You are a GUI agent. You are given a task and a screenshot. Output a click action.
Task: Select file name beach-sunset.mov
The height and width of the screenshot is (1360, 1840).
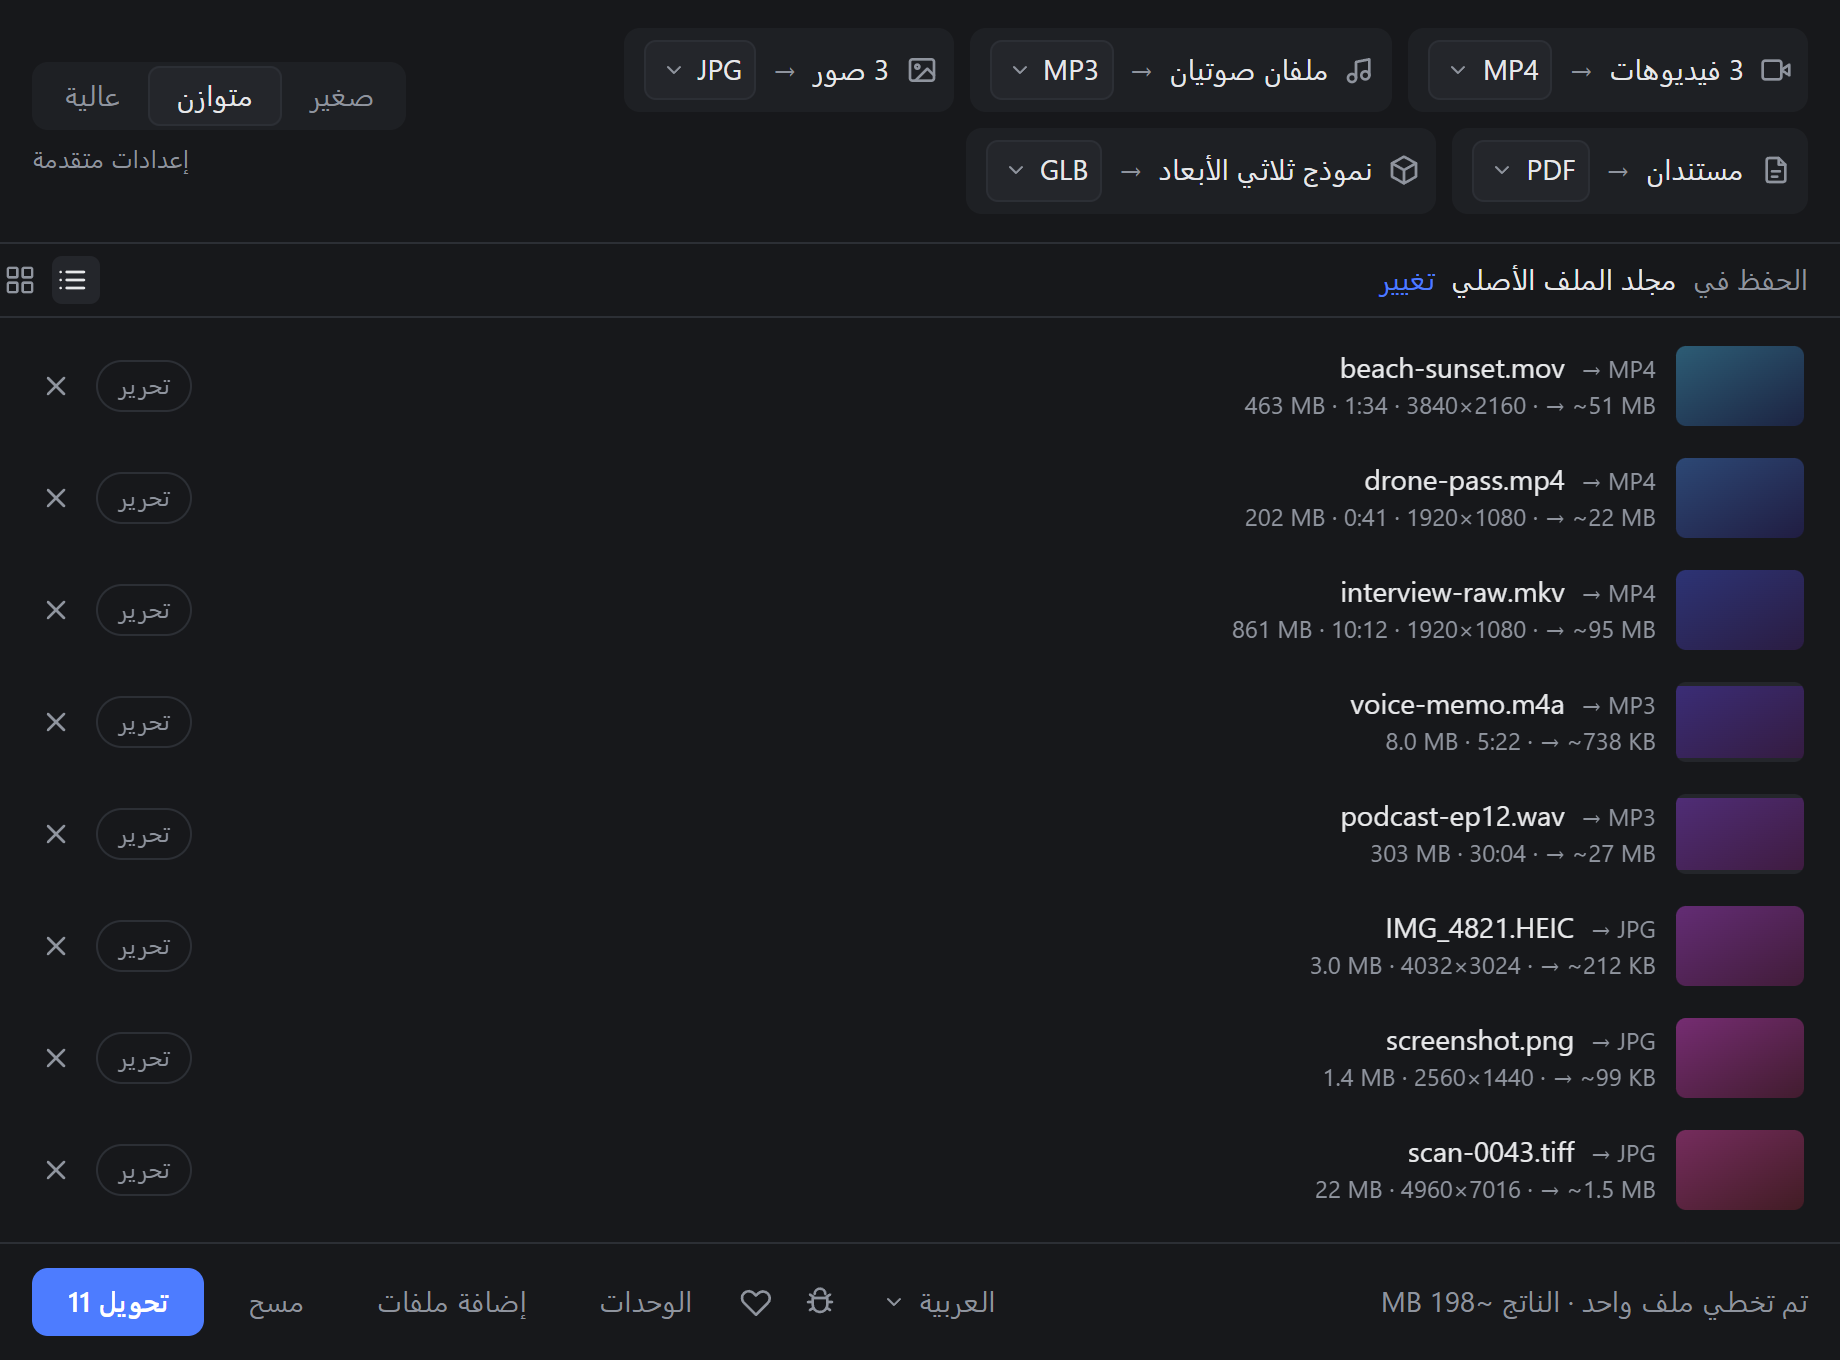pos(1452,369)
